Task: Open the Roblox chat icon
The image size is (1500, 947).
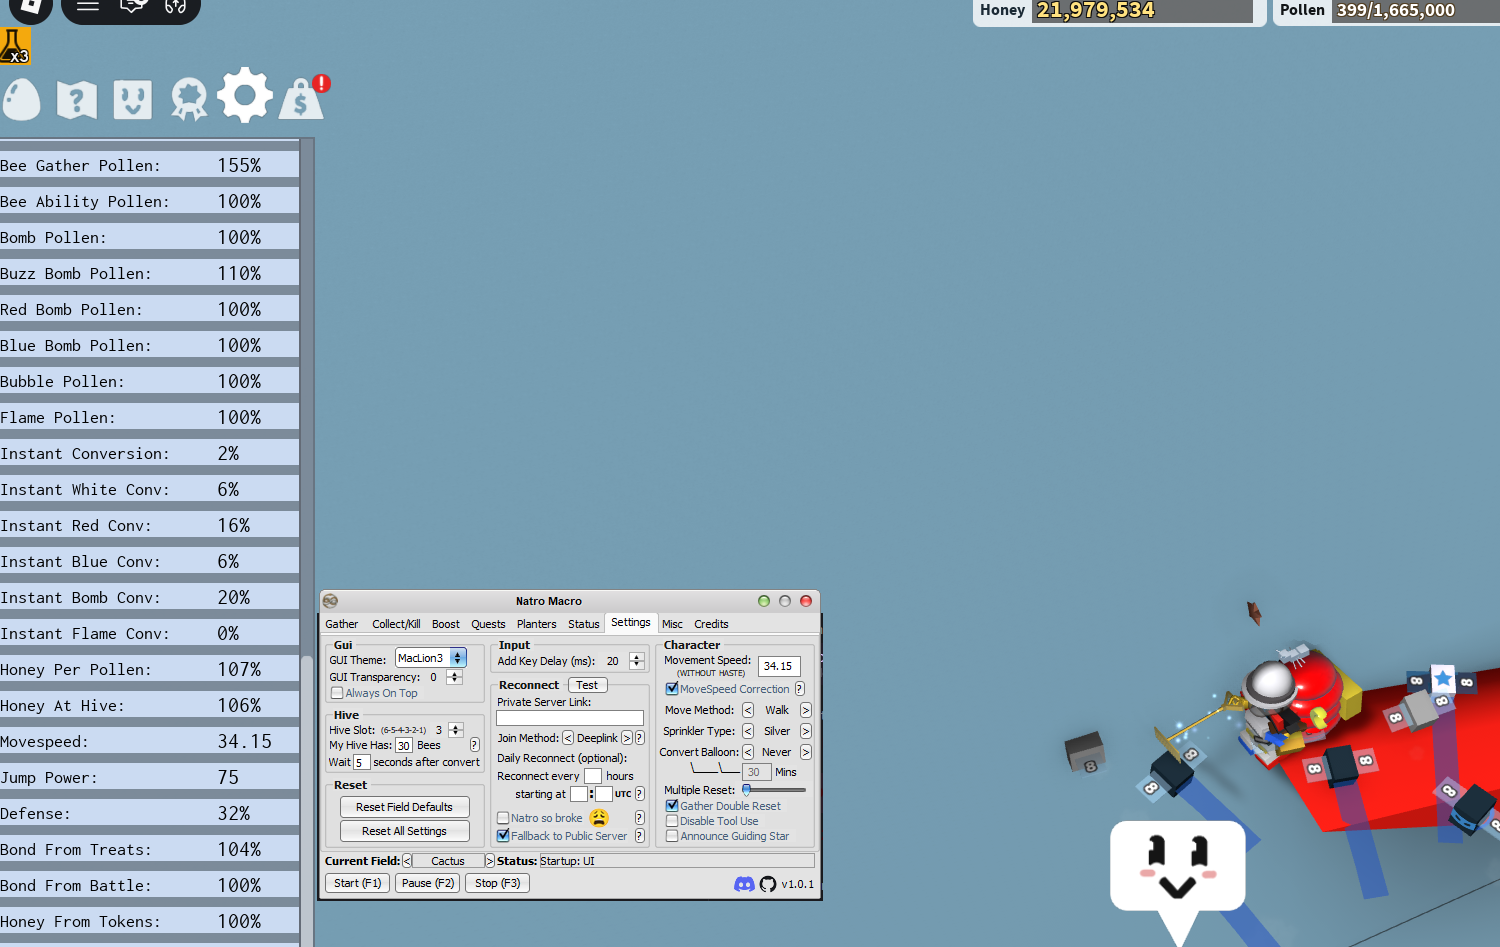Action: (132, 6)
